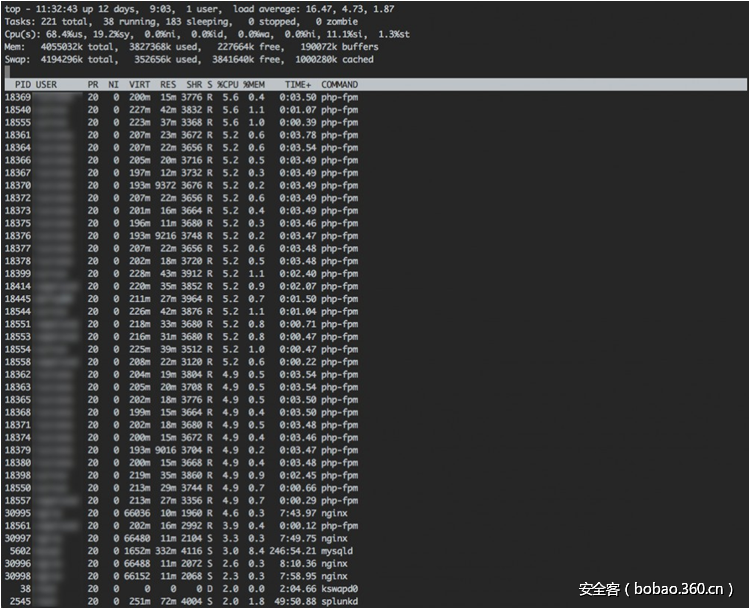749x608 pixels.
Task: Click RES value 9216
Action: pyautogui.click(x=165, y=236)
